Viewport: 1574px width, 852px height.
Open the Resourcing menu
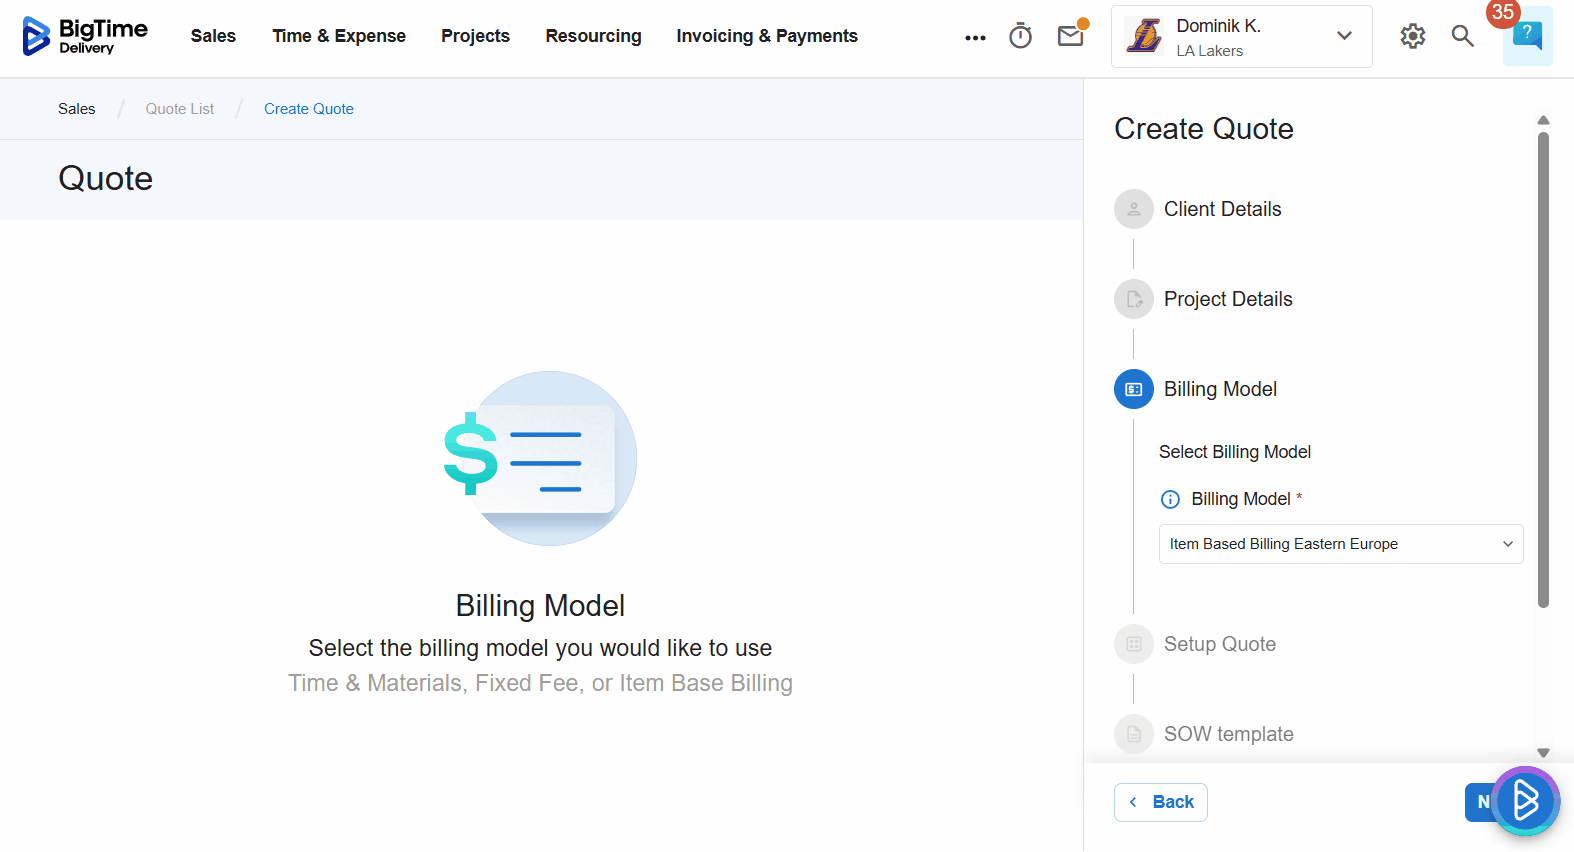pyautogui.click(x=593, y=36)
